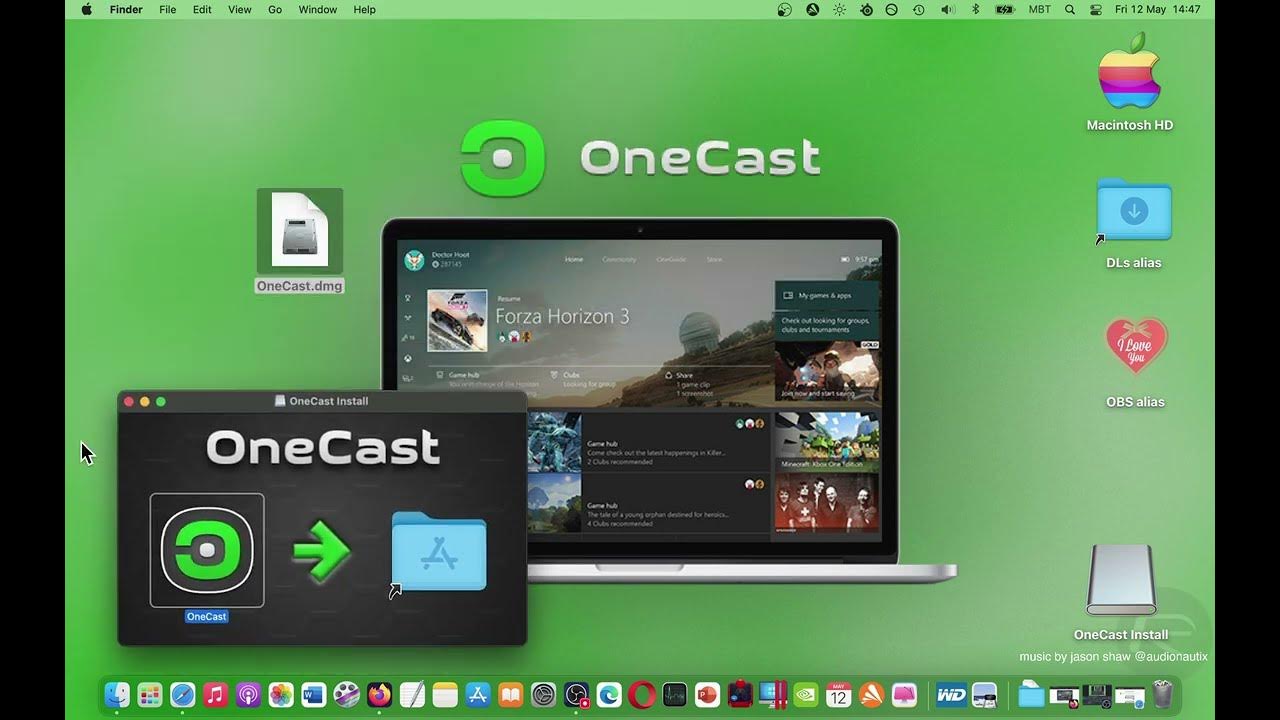
Task: Open the MBT input source menu
Action: pyautogui.click(x=1040, y=9)
